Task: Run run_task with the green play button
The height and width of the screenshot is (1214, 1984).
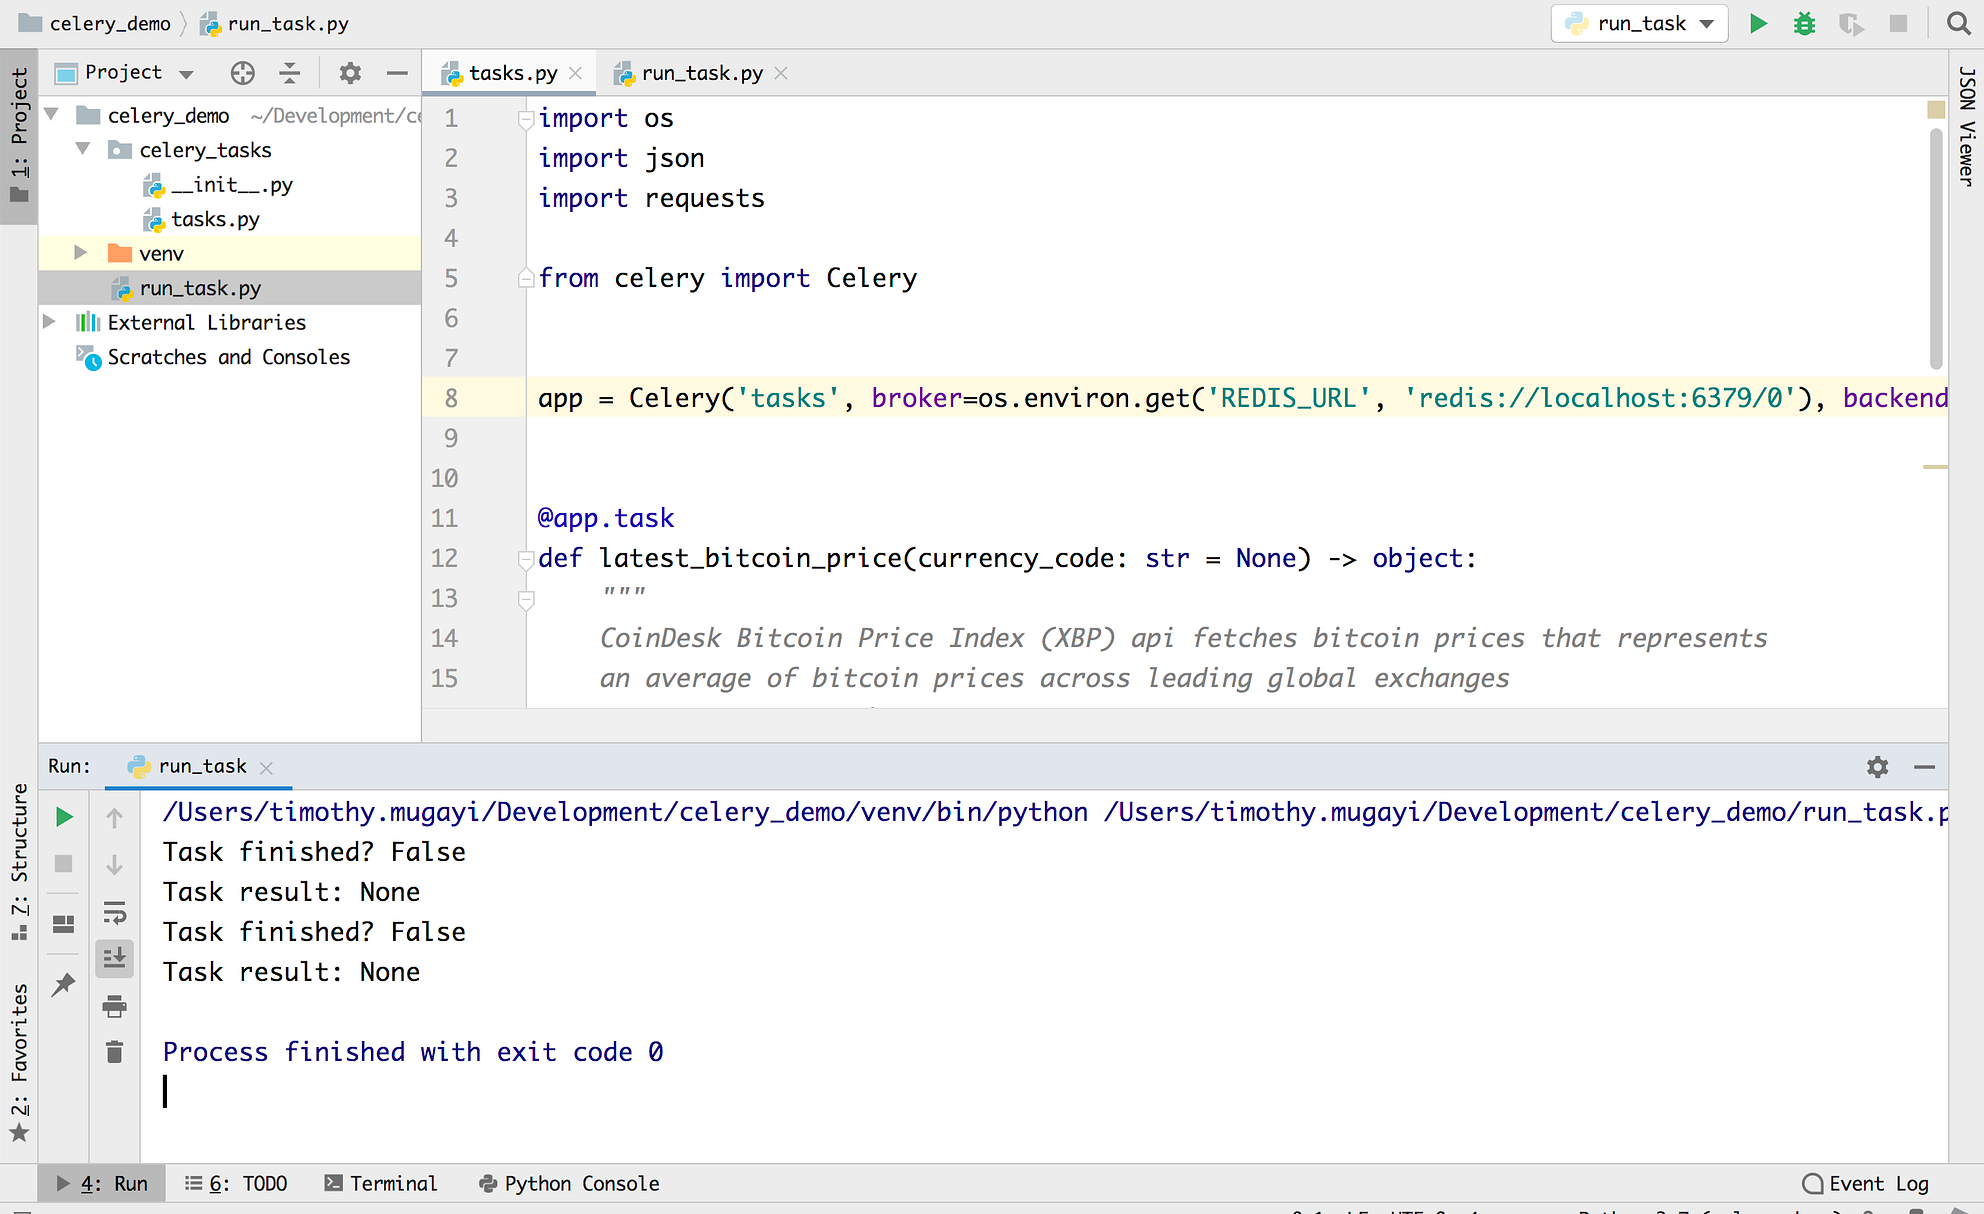Action: (x=1758, y=23)
